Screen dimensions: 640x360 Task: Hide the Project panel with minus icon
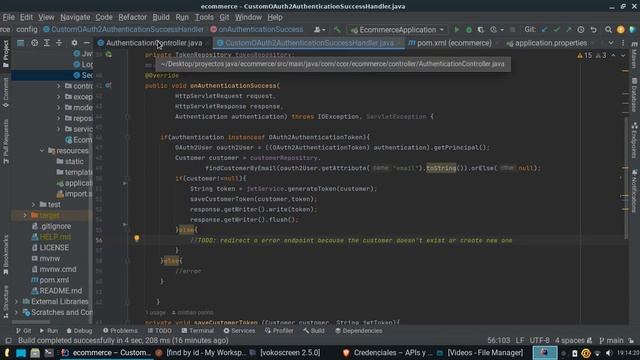coord(87,43)
